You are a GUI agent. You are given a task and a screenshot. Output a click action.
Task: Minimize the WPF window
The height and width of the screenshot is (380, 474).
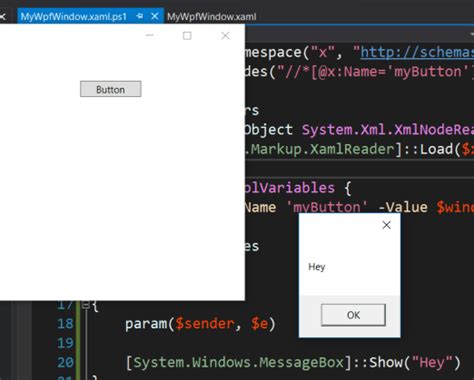(x=150, y=35)
